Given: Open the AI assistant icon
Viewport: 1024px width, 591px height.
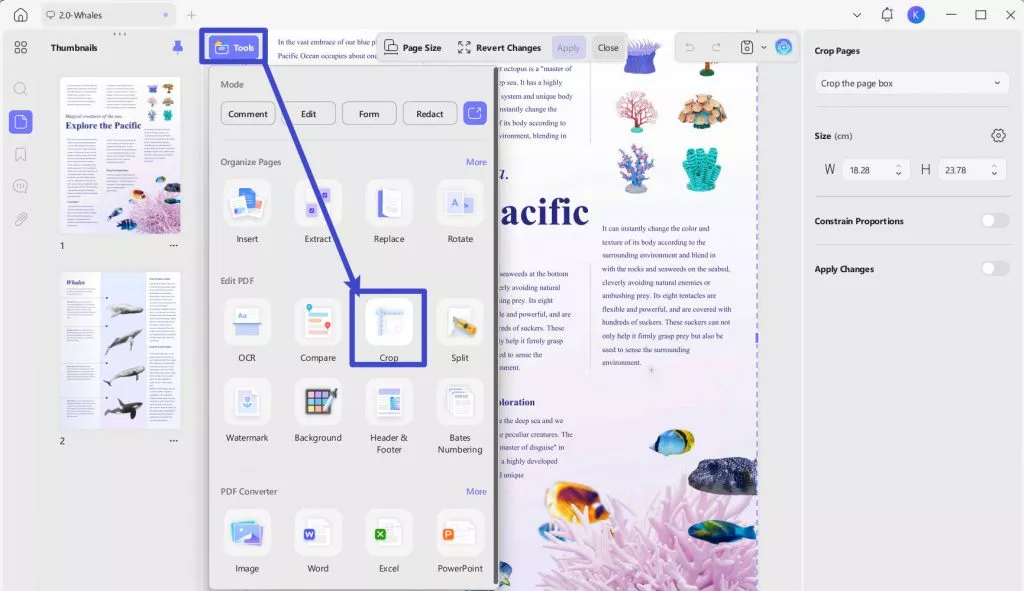Looking at the screenshot, I should tap(784, 47).
